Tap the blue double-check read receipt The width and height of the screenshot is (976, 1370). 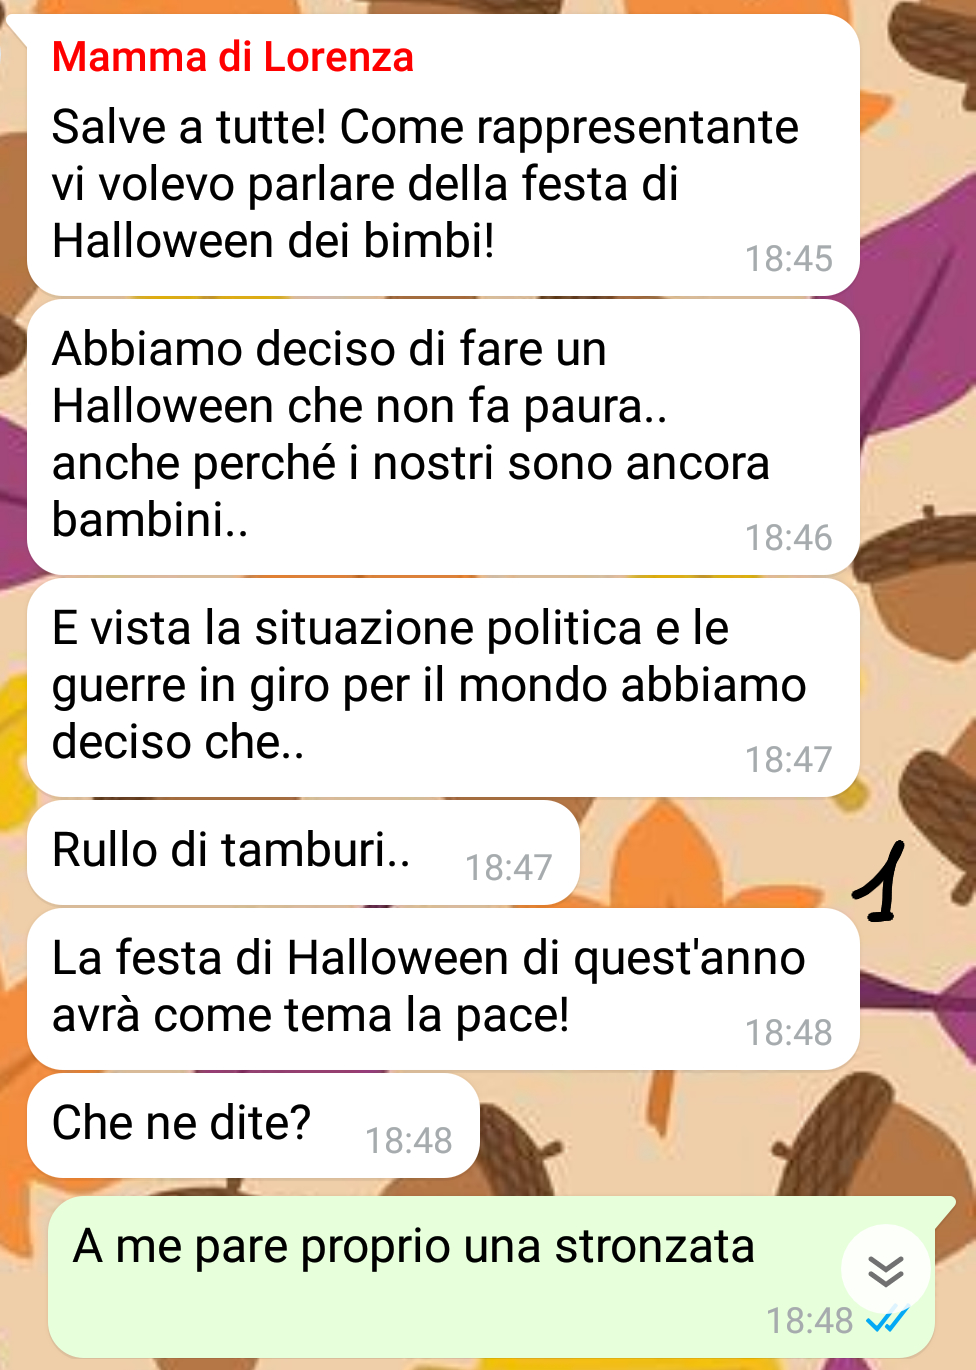[887, 1321]
